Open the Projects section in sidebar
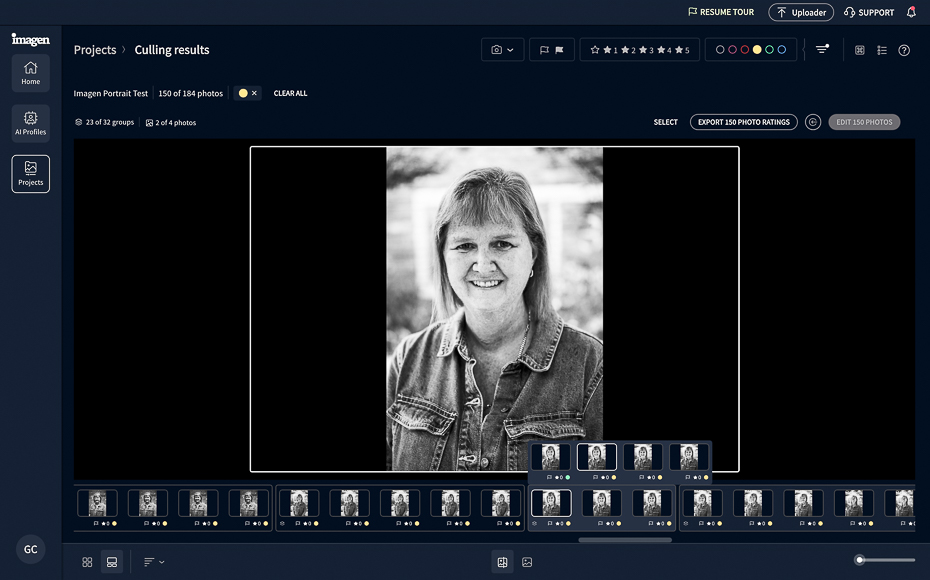 (30, 173)
